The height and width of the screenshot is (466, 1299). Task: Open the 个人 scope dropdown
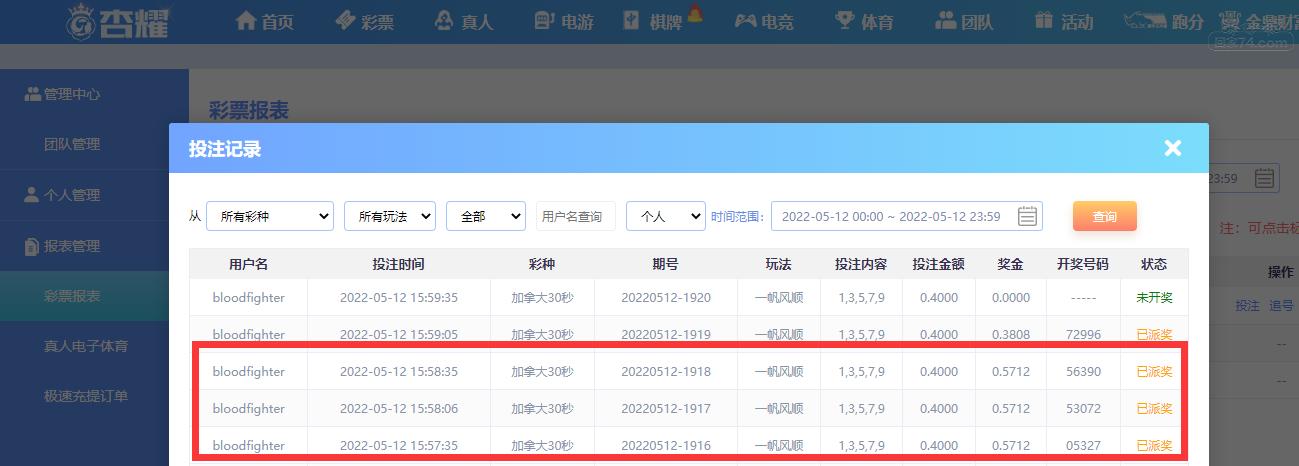click(x=666, y=216)
